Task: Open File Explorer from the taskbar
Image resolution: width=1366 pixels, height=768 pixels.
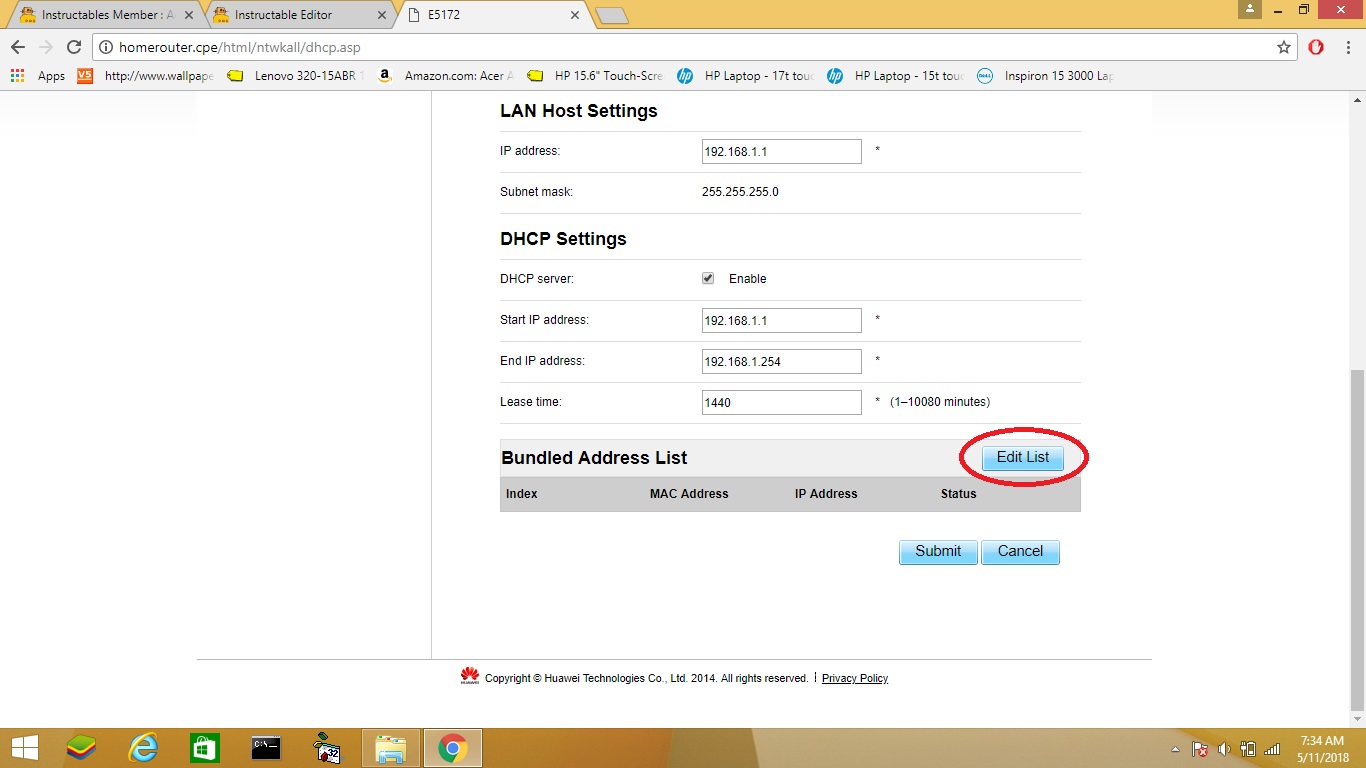Action: (390, 748)
